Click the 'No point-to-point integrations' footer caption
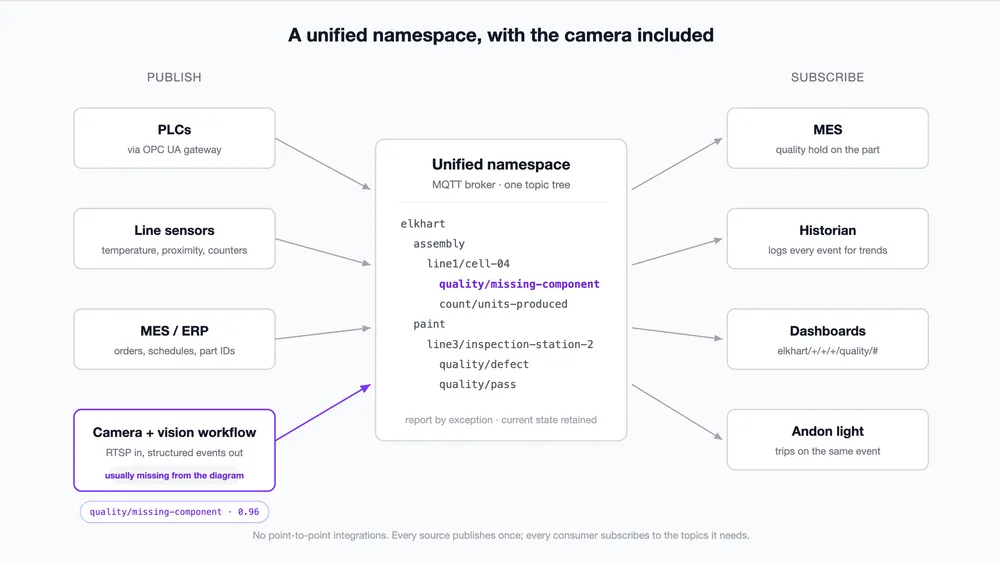 [501, 536]
